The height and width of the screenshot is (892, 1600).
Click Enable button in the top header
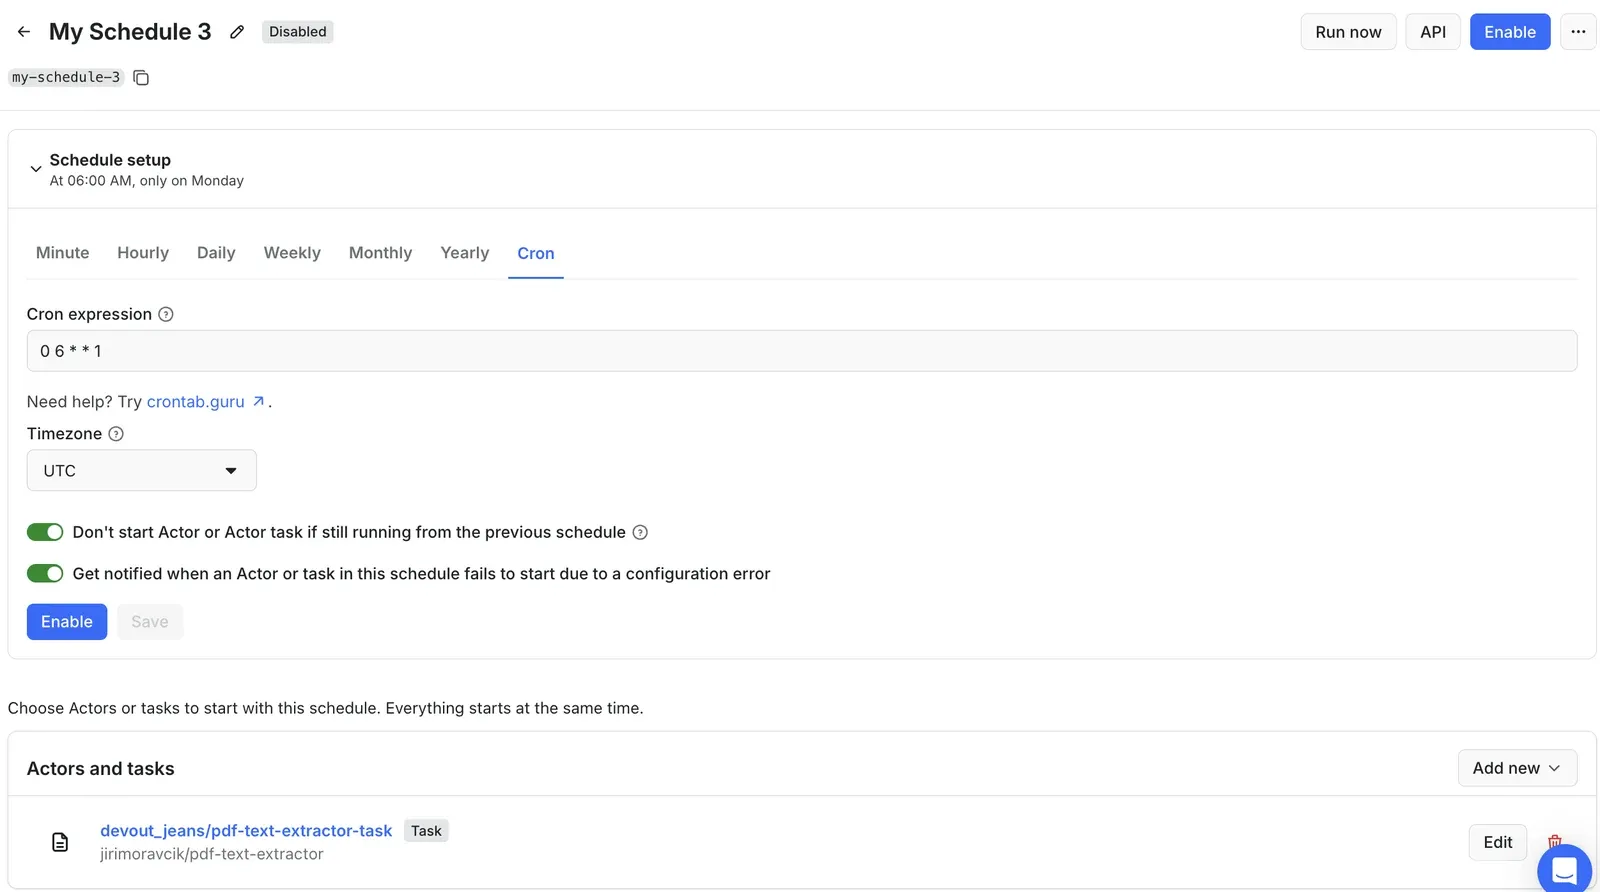[x=1510, y=32]
